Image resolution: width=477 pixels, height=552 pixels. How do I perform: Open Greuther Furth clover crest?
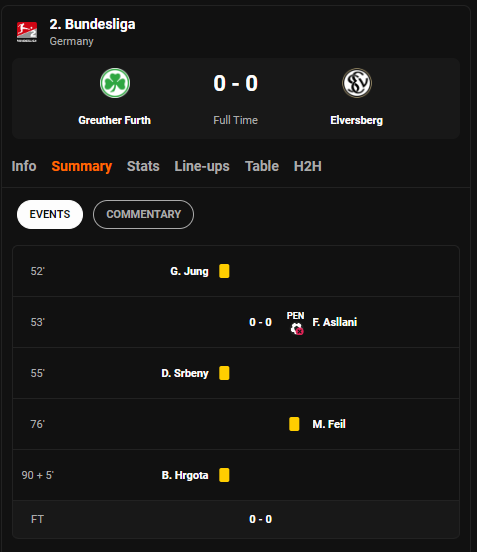point(115,83)
